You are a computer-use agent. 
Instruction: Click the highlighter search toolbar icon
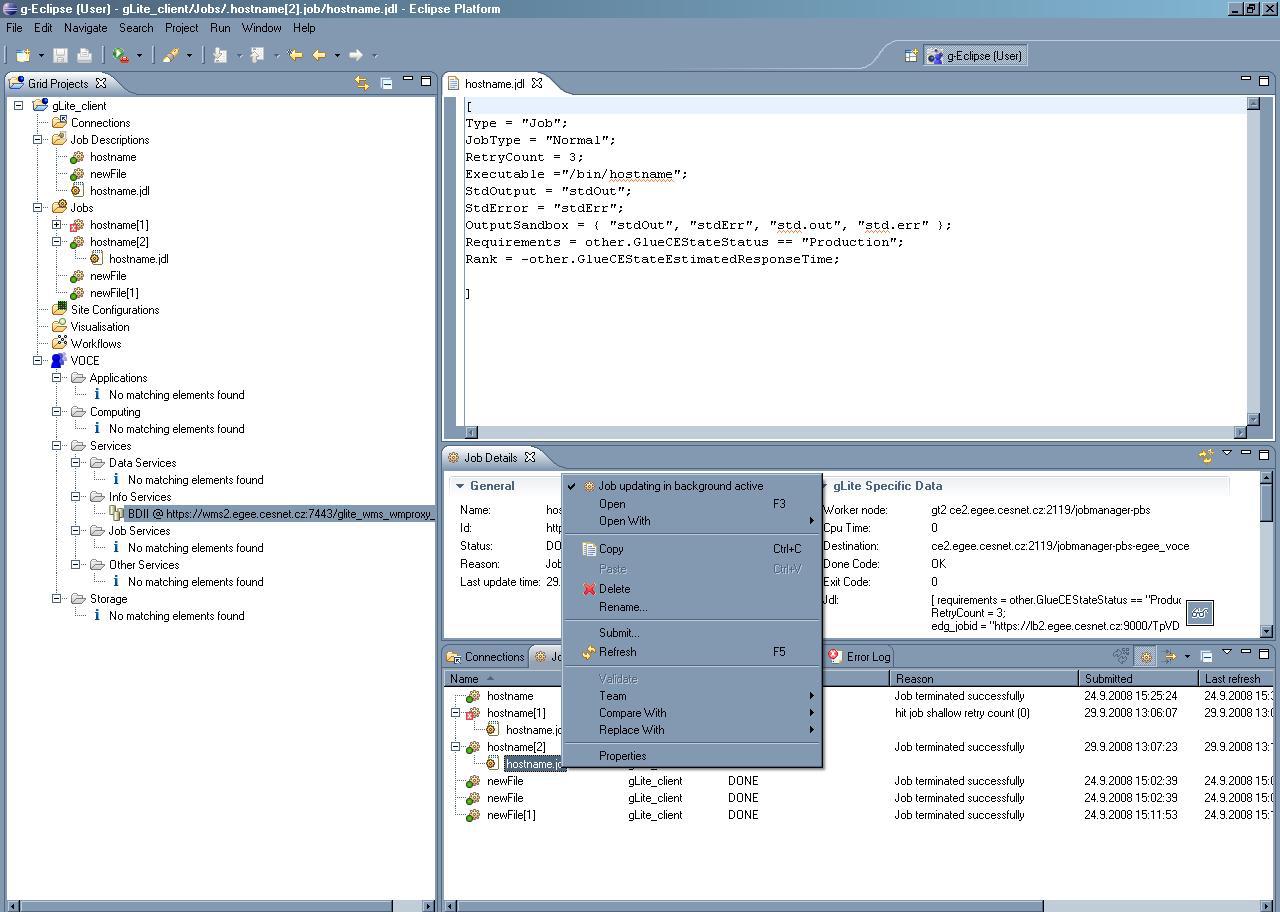pos(171,56)
